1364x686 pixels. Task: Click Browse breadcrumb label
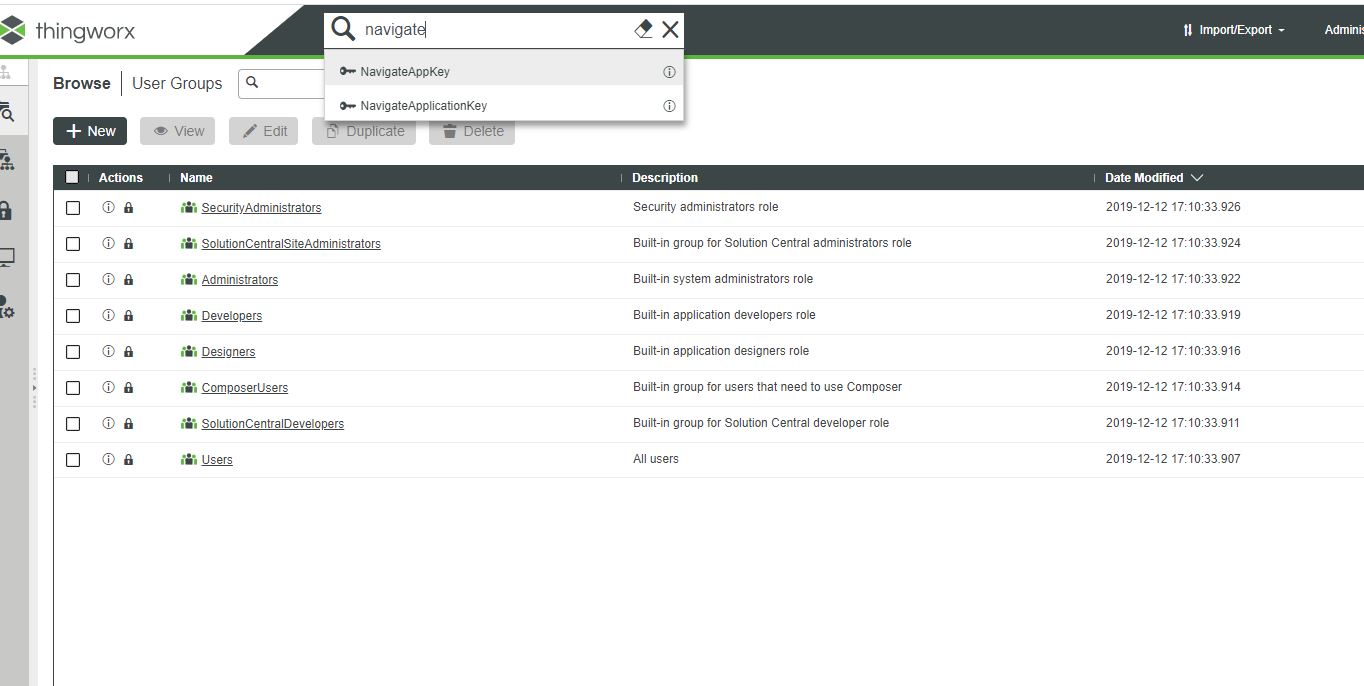pos(82,83)
